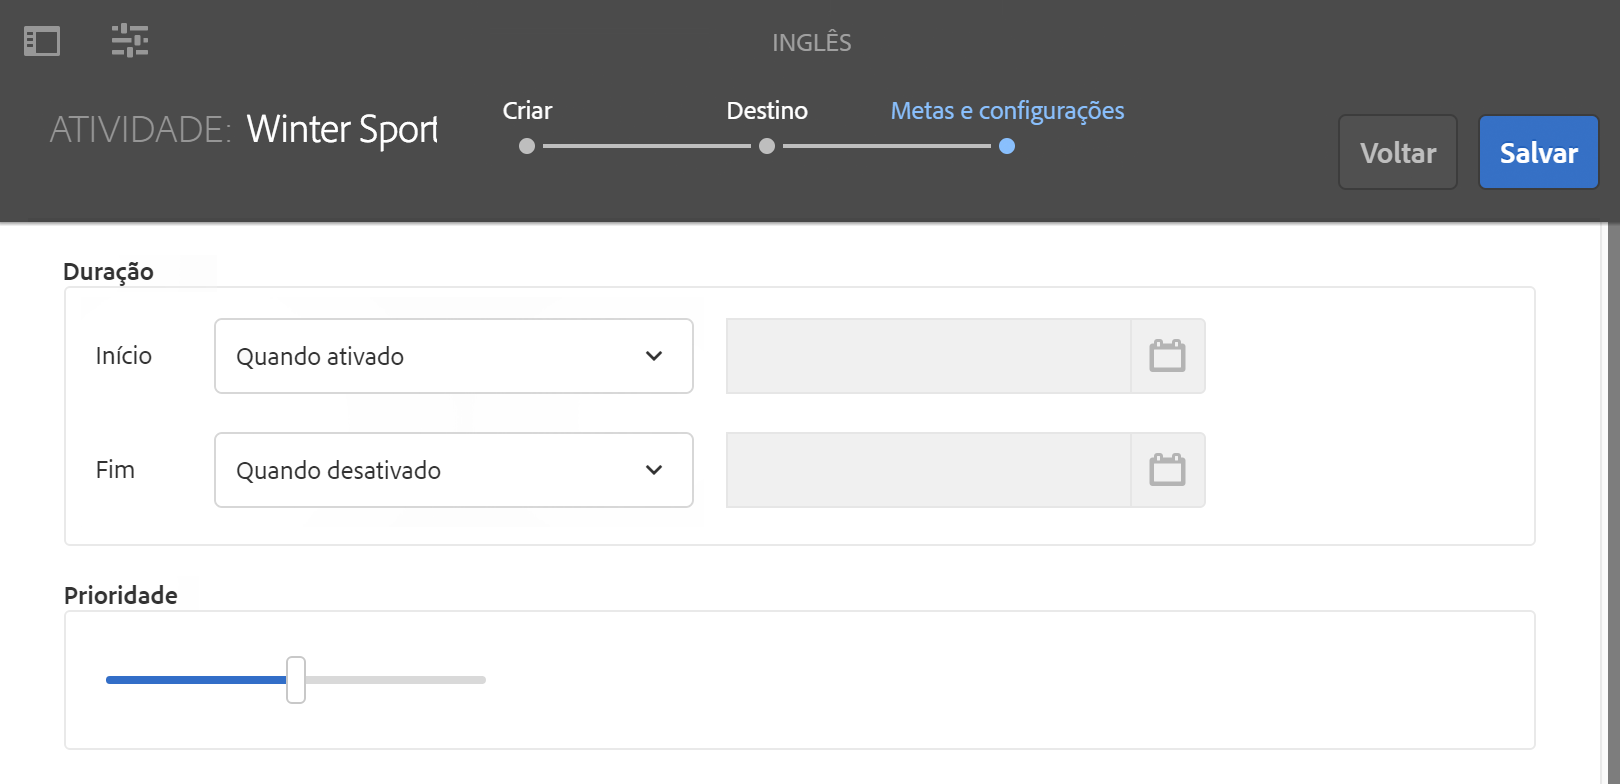
Task: Click the chevron arrow in Fim dropdown
Action: [x=654, y=470]
